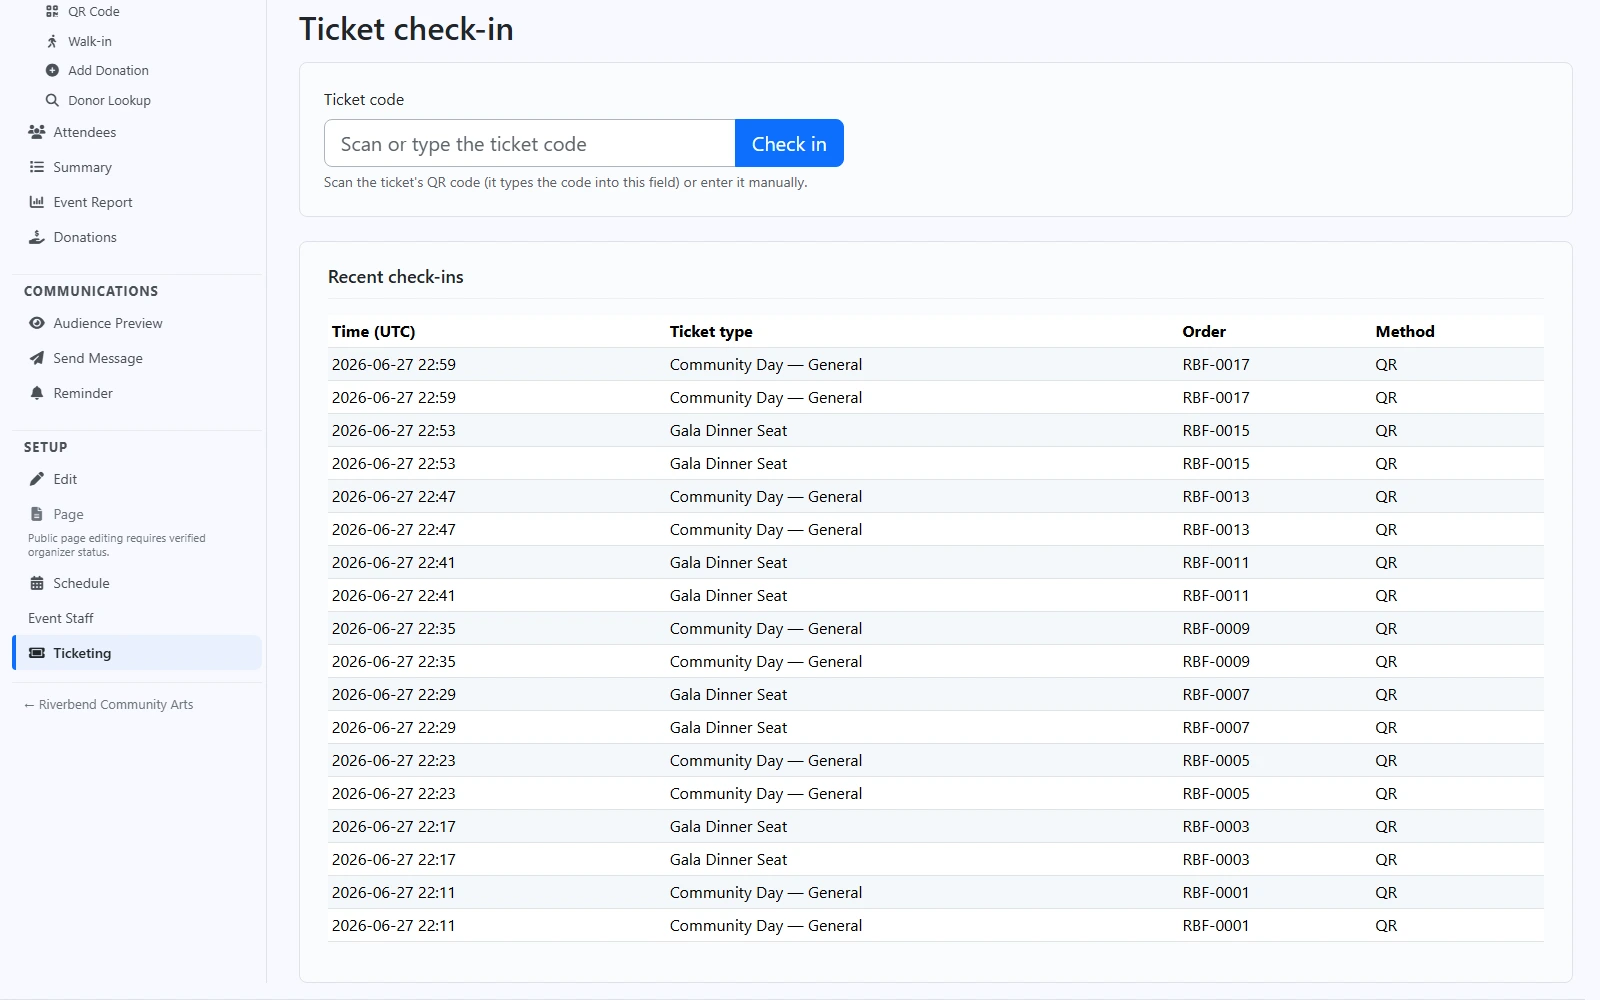Click the Donor Lookup magnifier icon

[52, 100]
